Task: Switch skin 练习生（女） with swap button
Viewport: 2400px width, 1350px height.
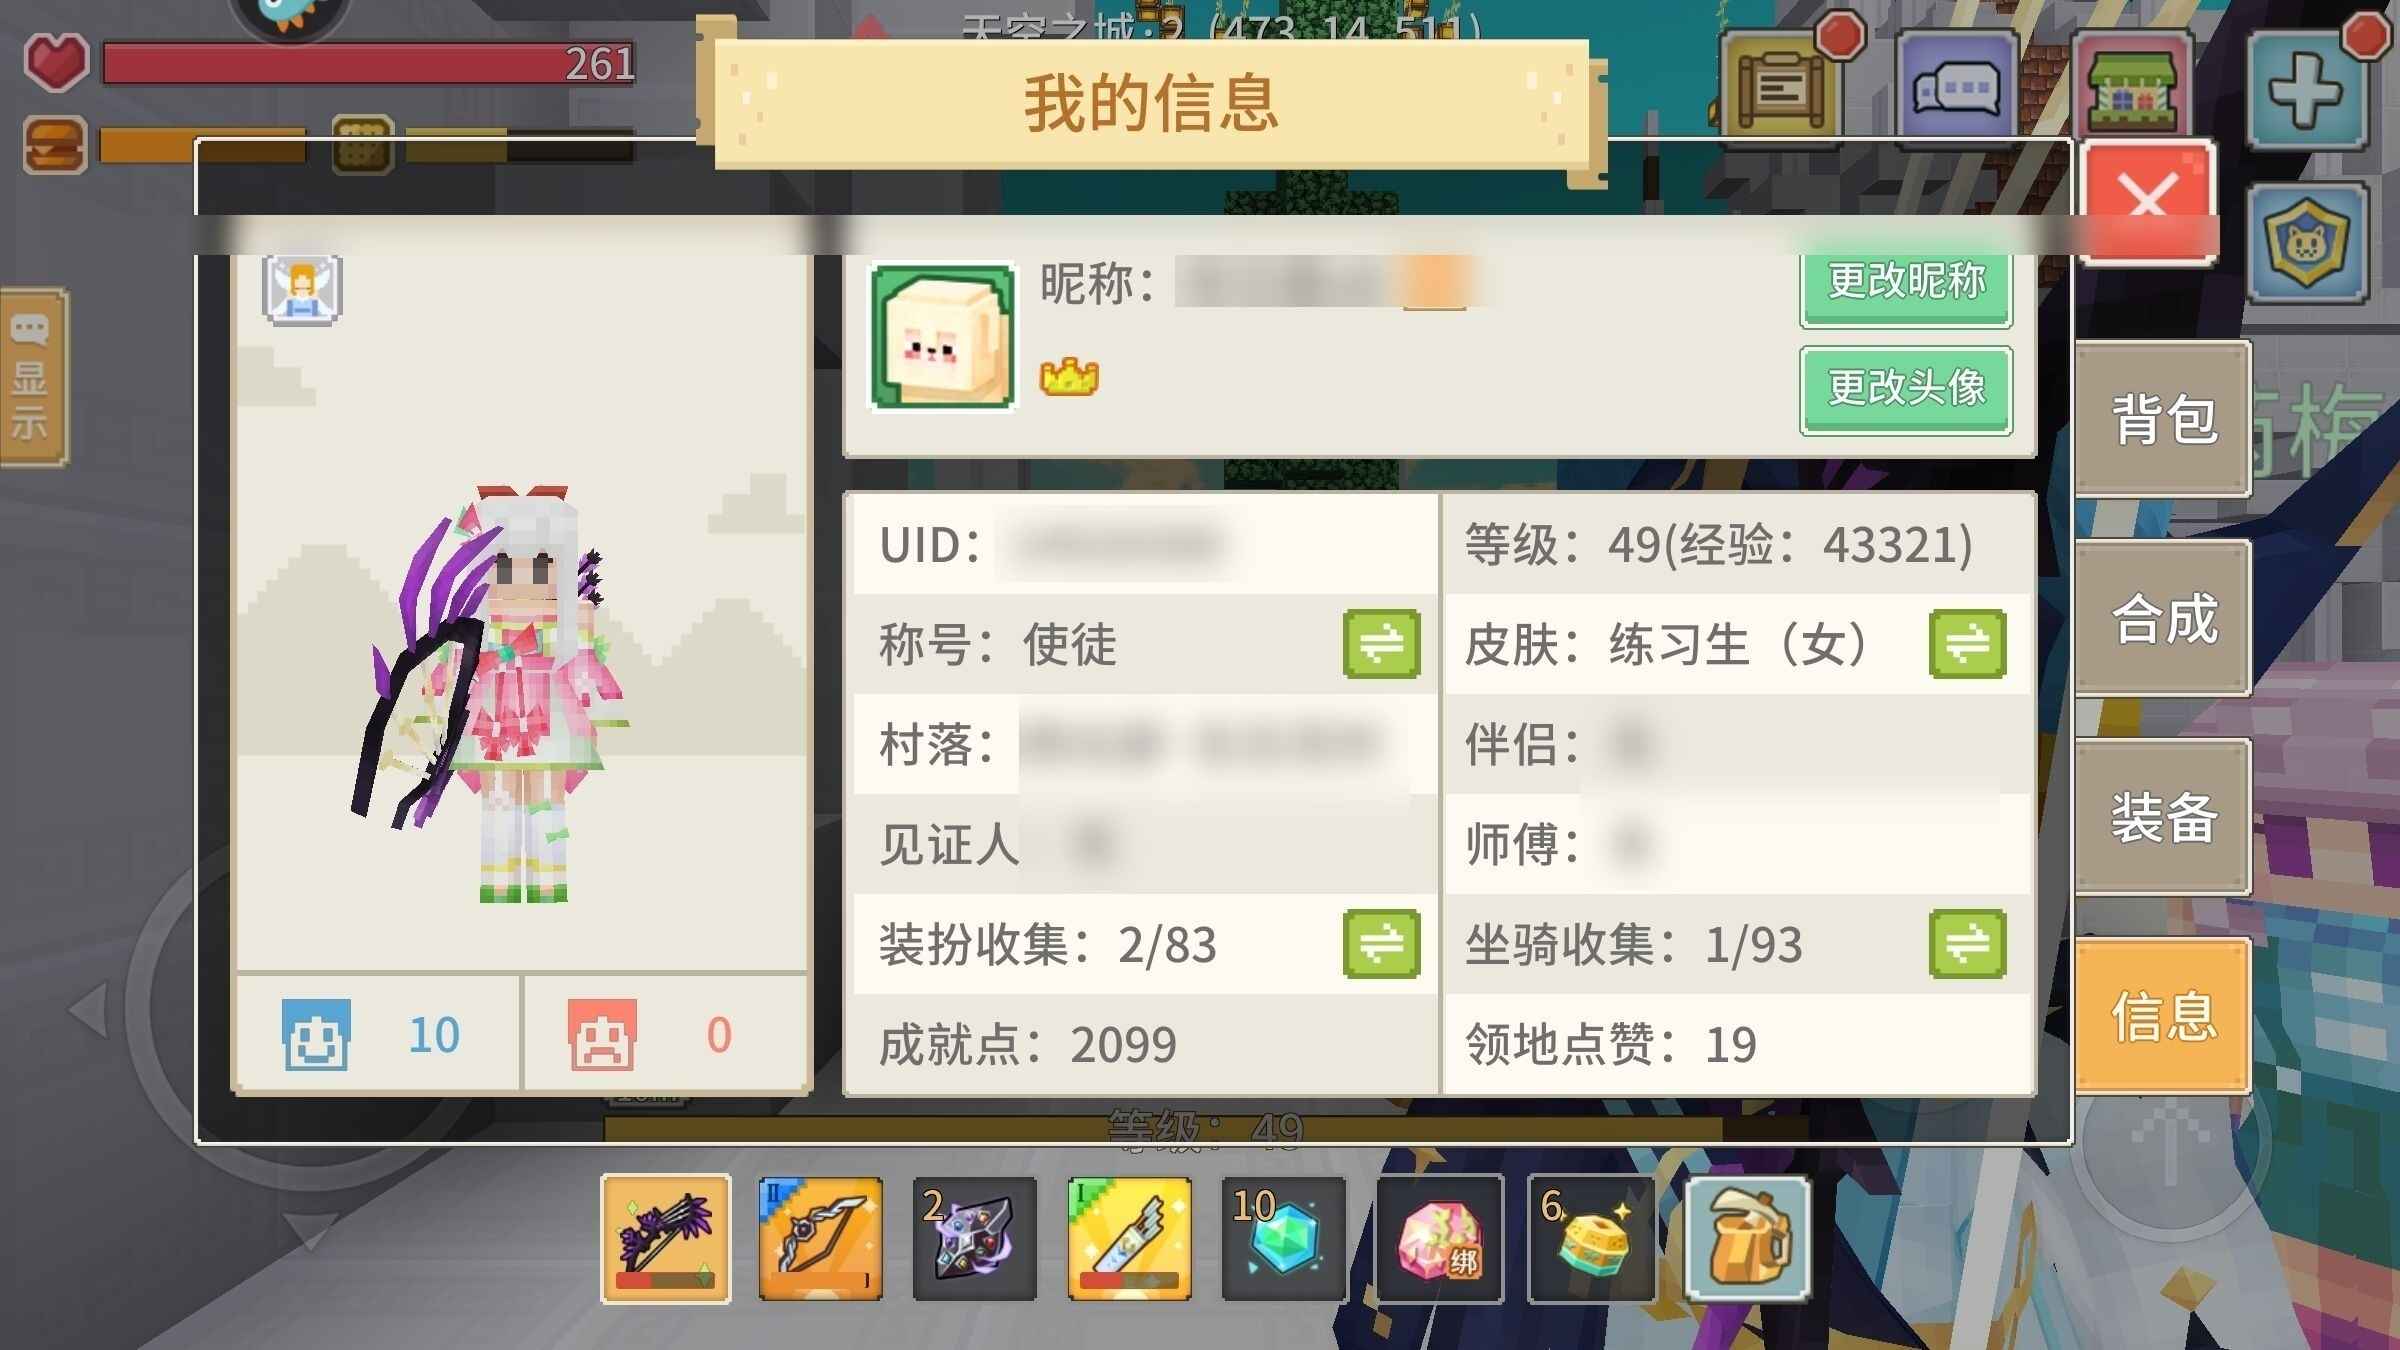Action: click(x=1968, y=643)
